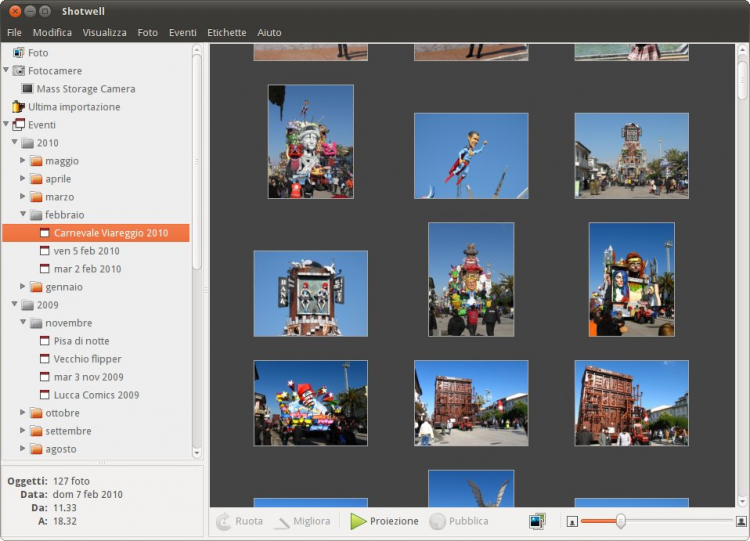Image resolution: width=750 pixels, height=541 pixels.
Task: Collapse the febbraio folder
Action: [x=24, y=215]
